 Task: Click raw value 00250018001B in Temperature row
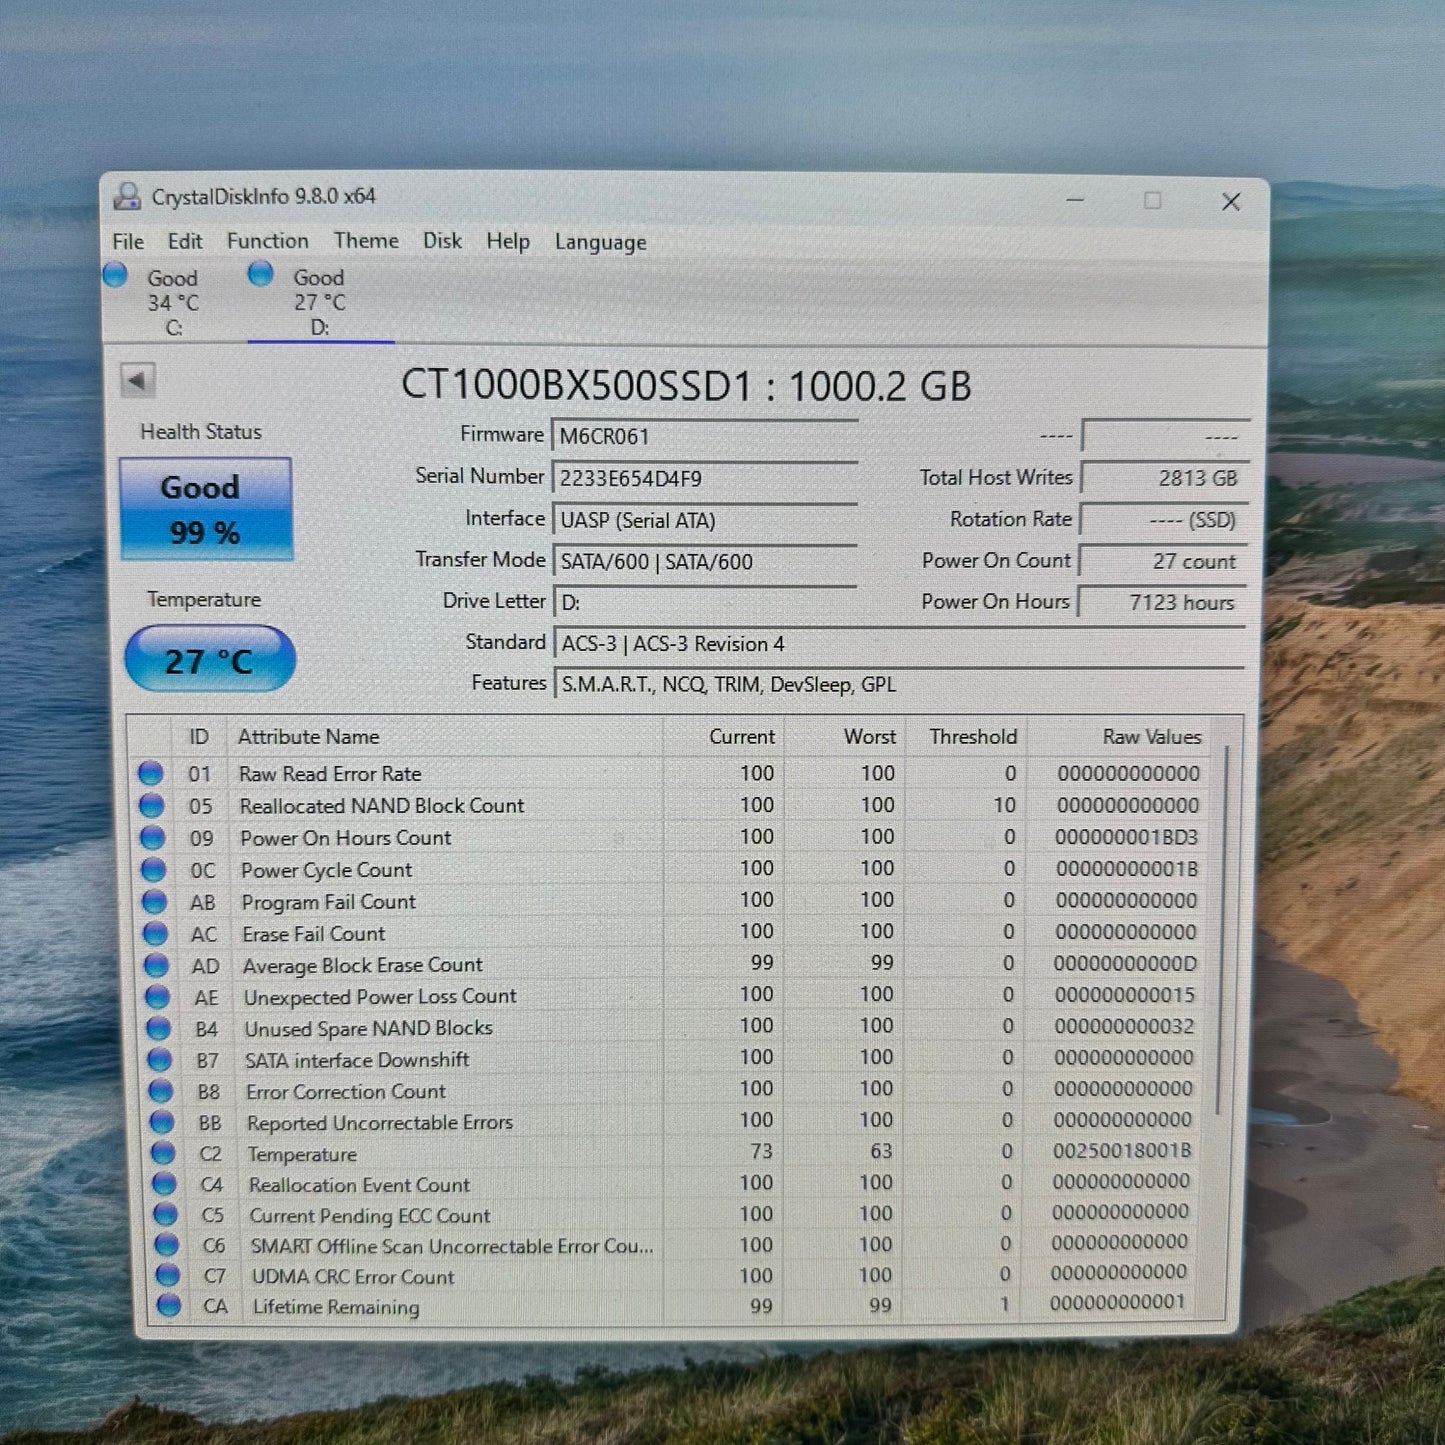click(1122, 1151)
